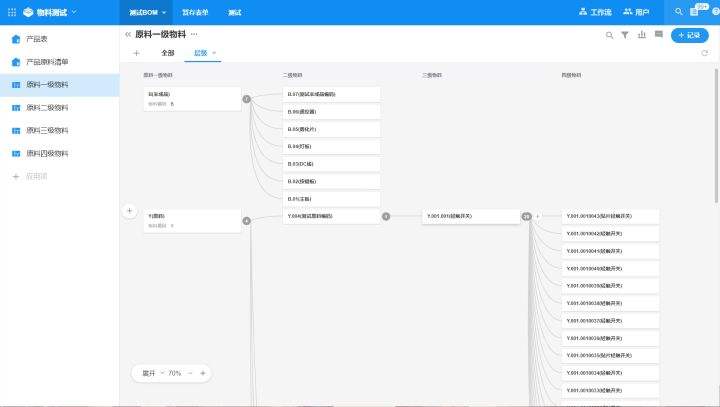This screenshot has width=720, height=407.
Task: Open the 测试 top navigation item
Action: click(x=235, y=12)
